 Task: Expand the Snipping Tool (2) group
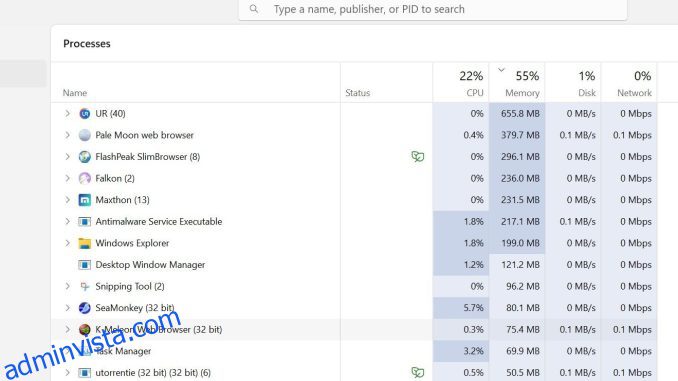[x=67, y=286]
